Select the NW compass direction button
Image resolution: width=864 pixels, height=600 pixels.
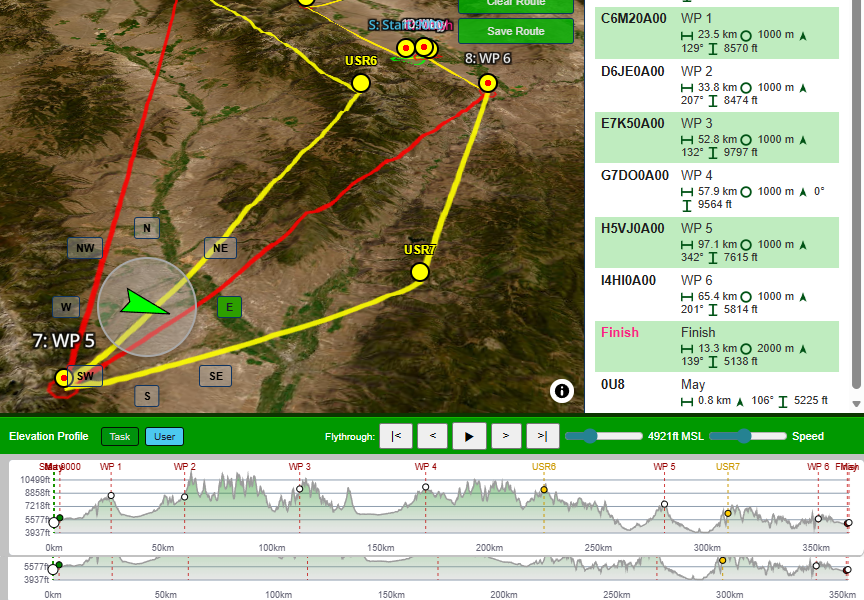click(x=85, y=248)
